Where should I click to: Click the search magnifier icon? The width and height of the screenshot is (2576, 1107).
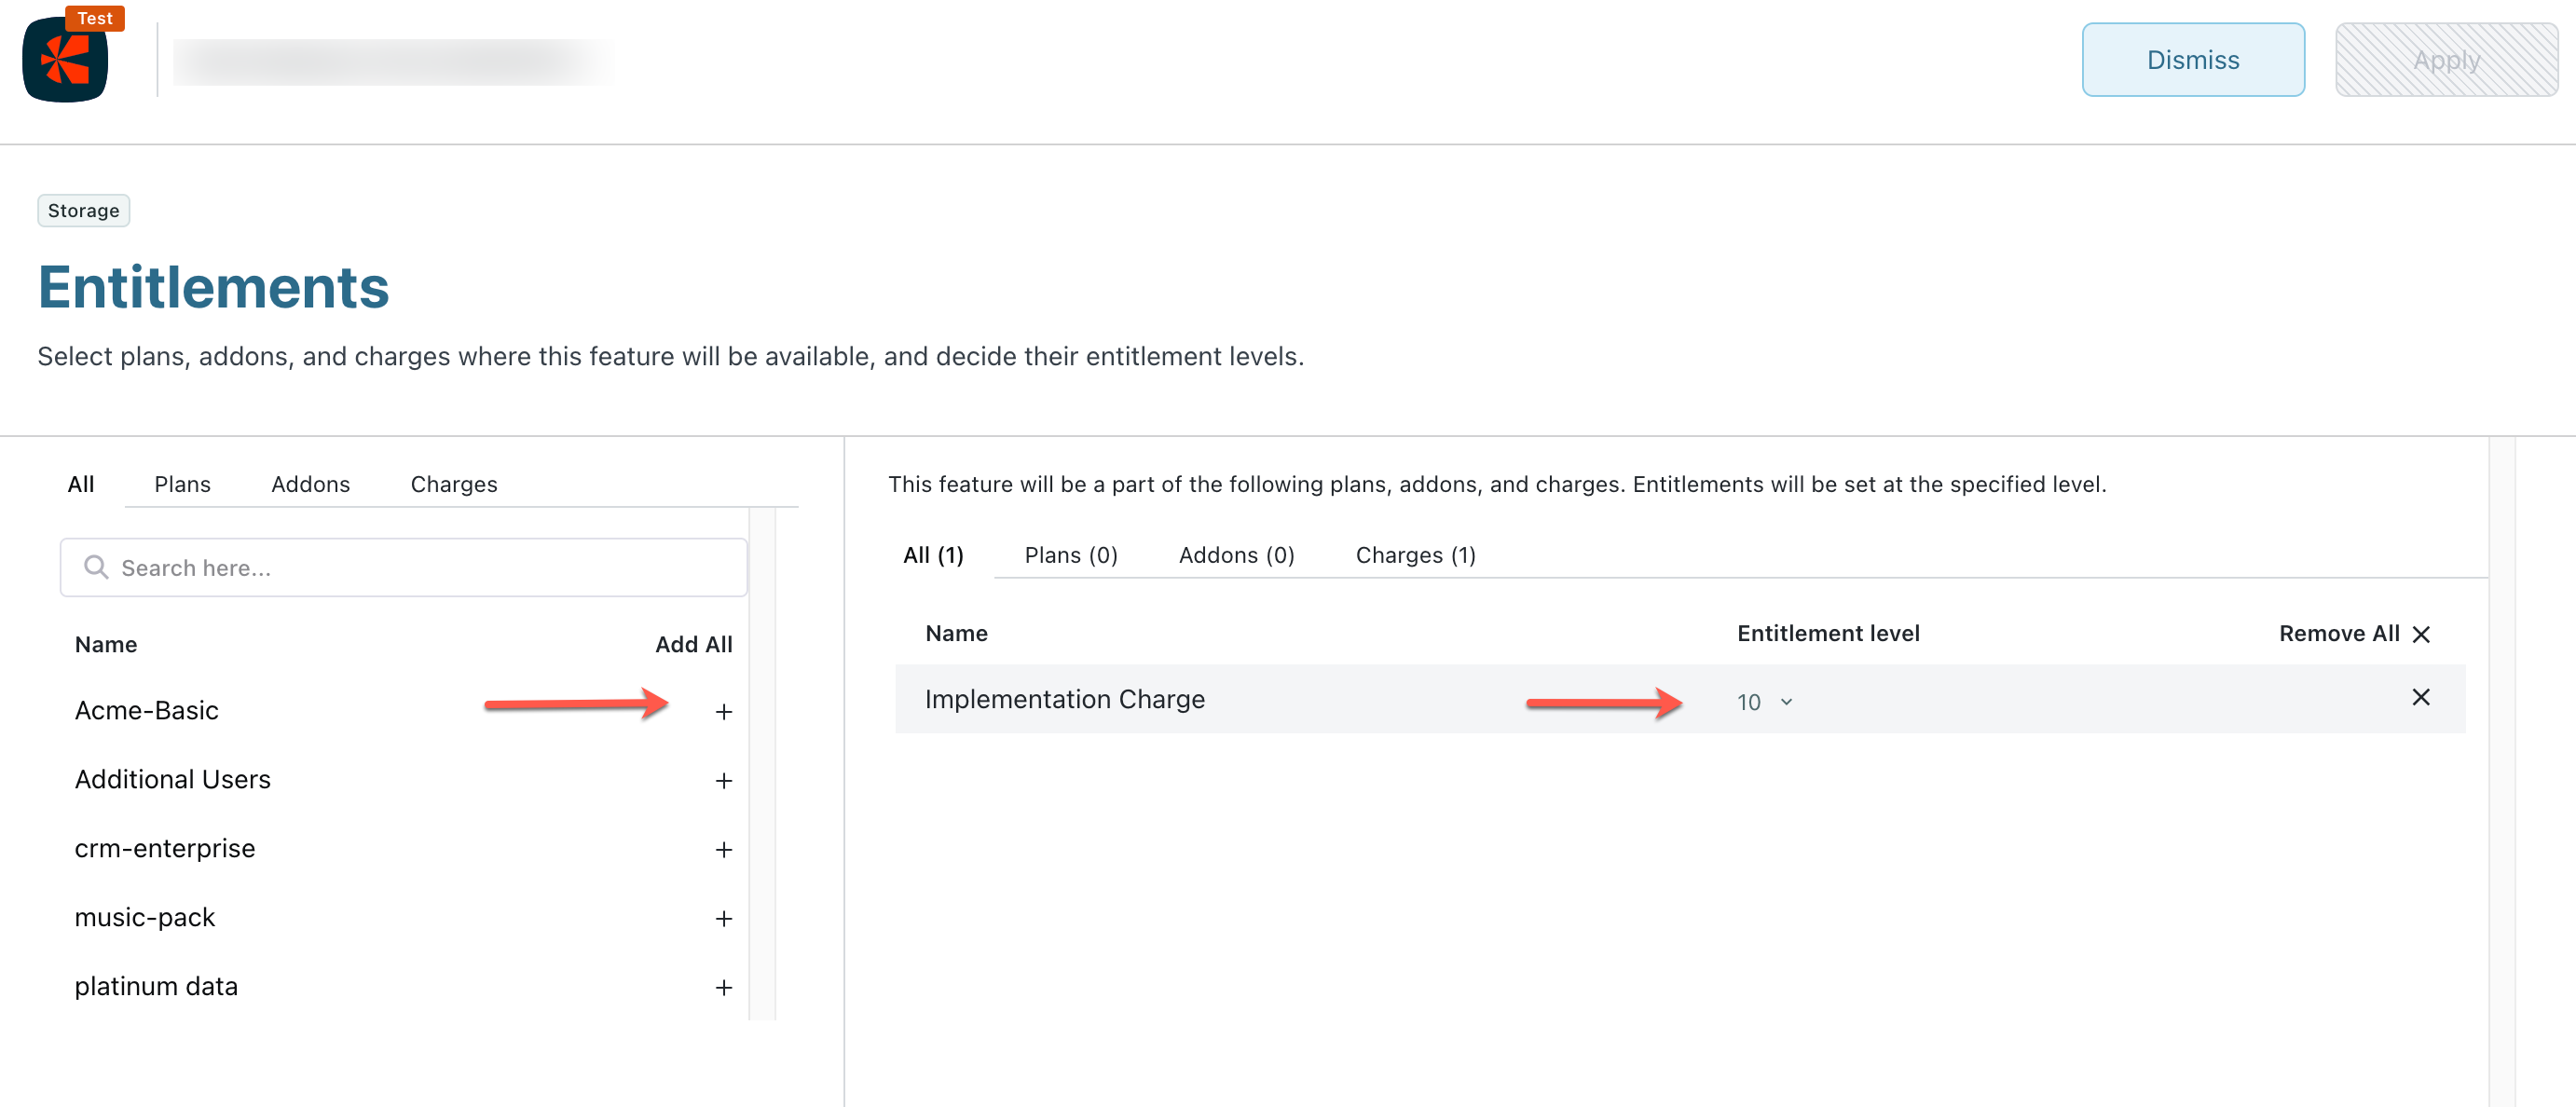pos(96,567)
